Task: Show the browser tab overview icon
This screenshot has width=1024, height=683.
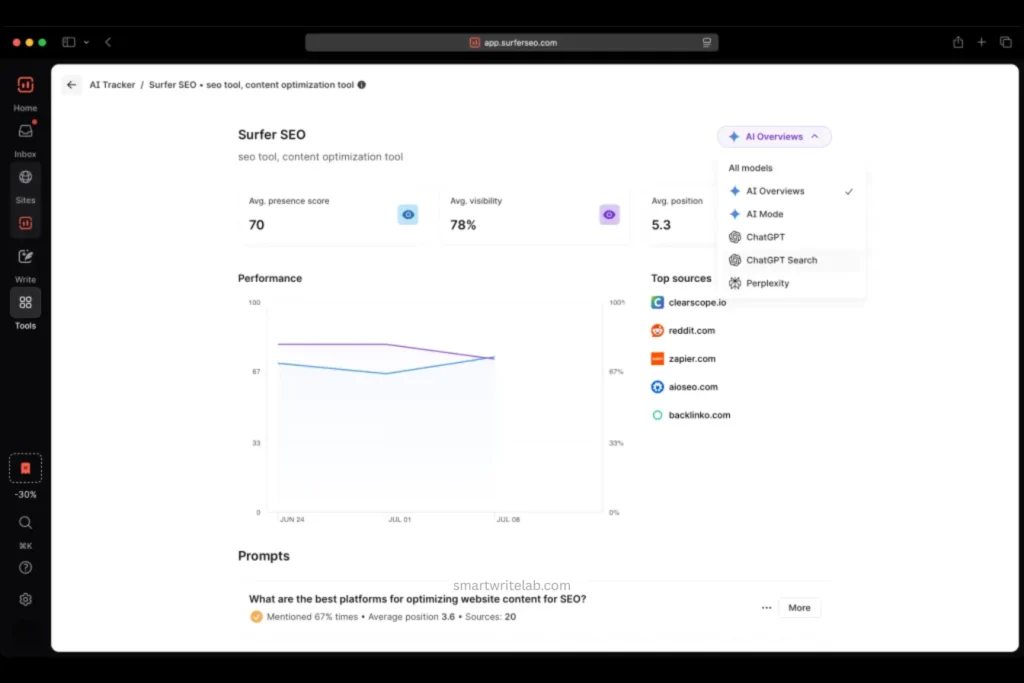Action: coord(1006,42)
